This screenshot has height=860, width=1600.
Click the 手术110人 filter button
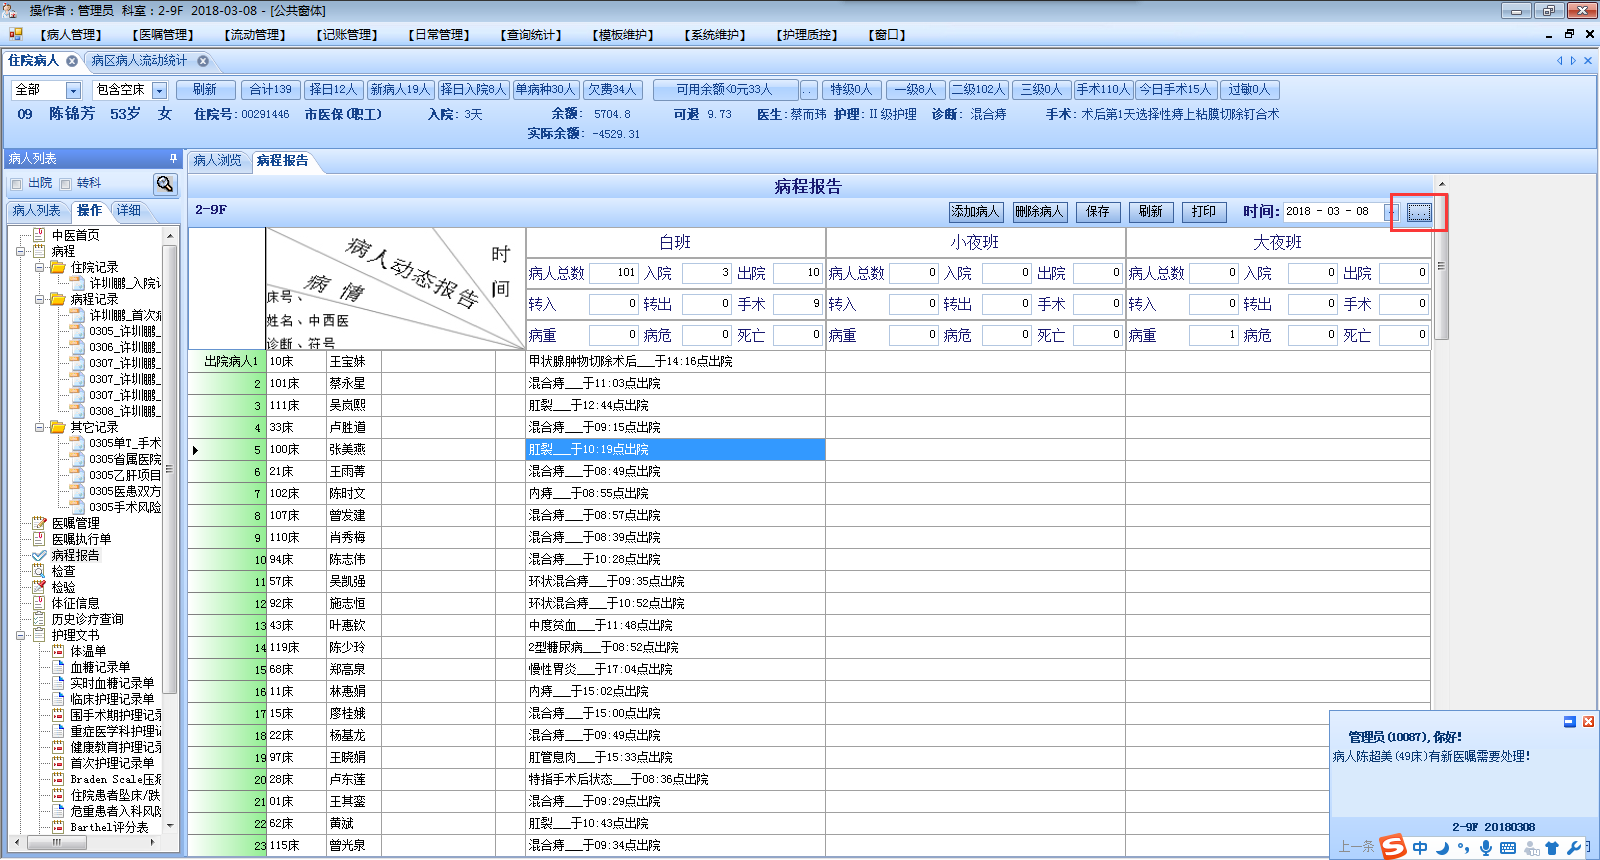(1103, 90)
